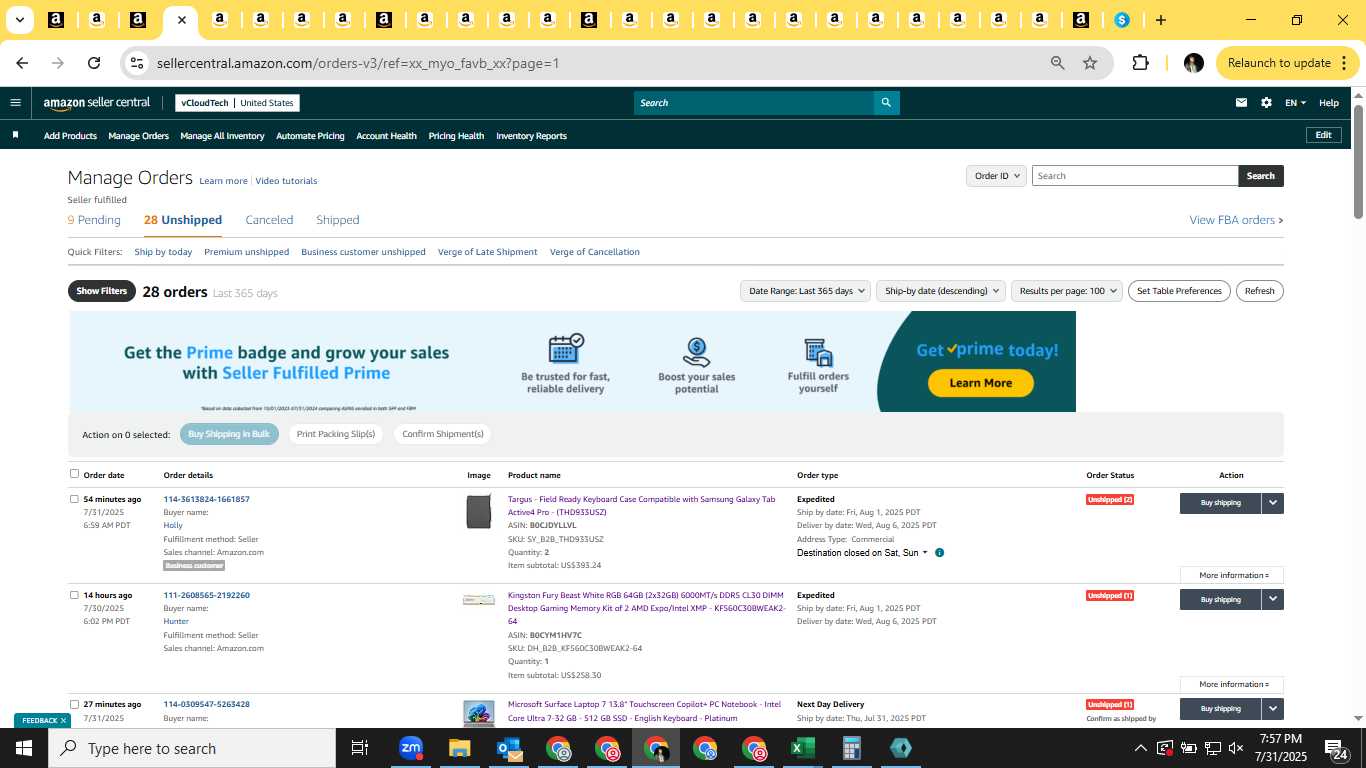Open the Seller Central hamburger menu

click(x=15, y=102)
